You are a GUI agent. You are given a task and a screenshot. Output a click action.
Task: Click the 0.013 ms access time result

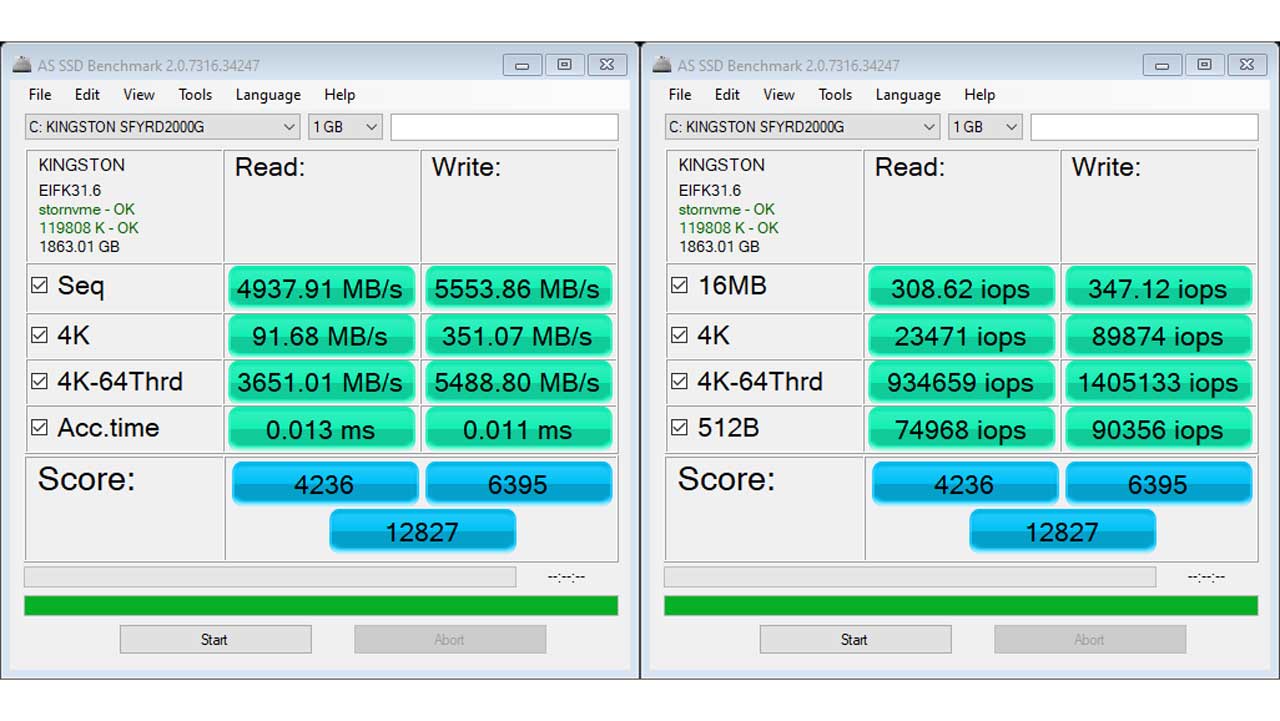(321, 429)
